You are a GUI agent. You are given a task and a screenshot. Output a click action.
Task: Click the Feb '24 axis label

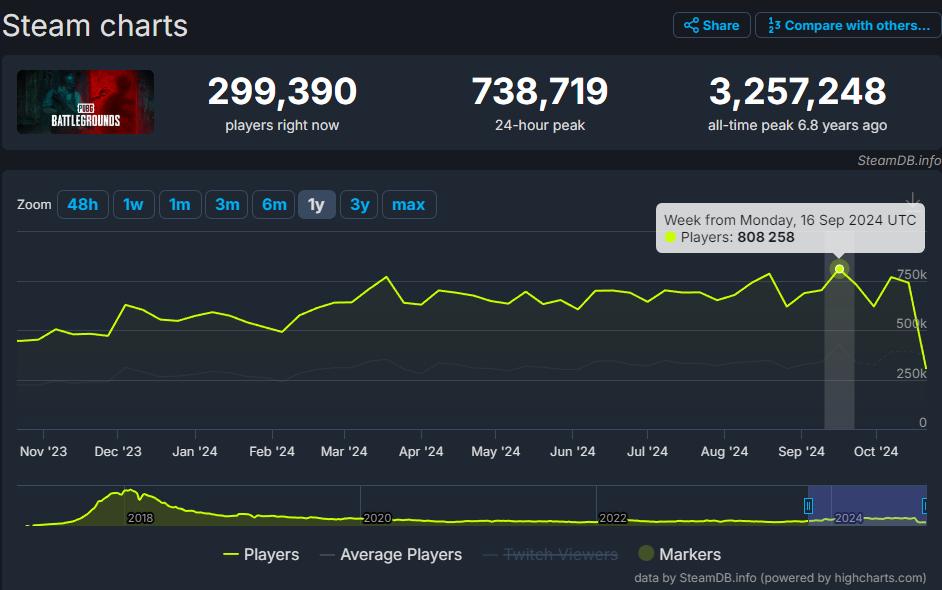(272, 451)
